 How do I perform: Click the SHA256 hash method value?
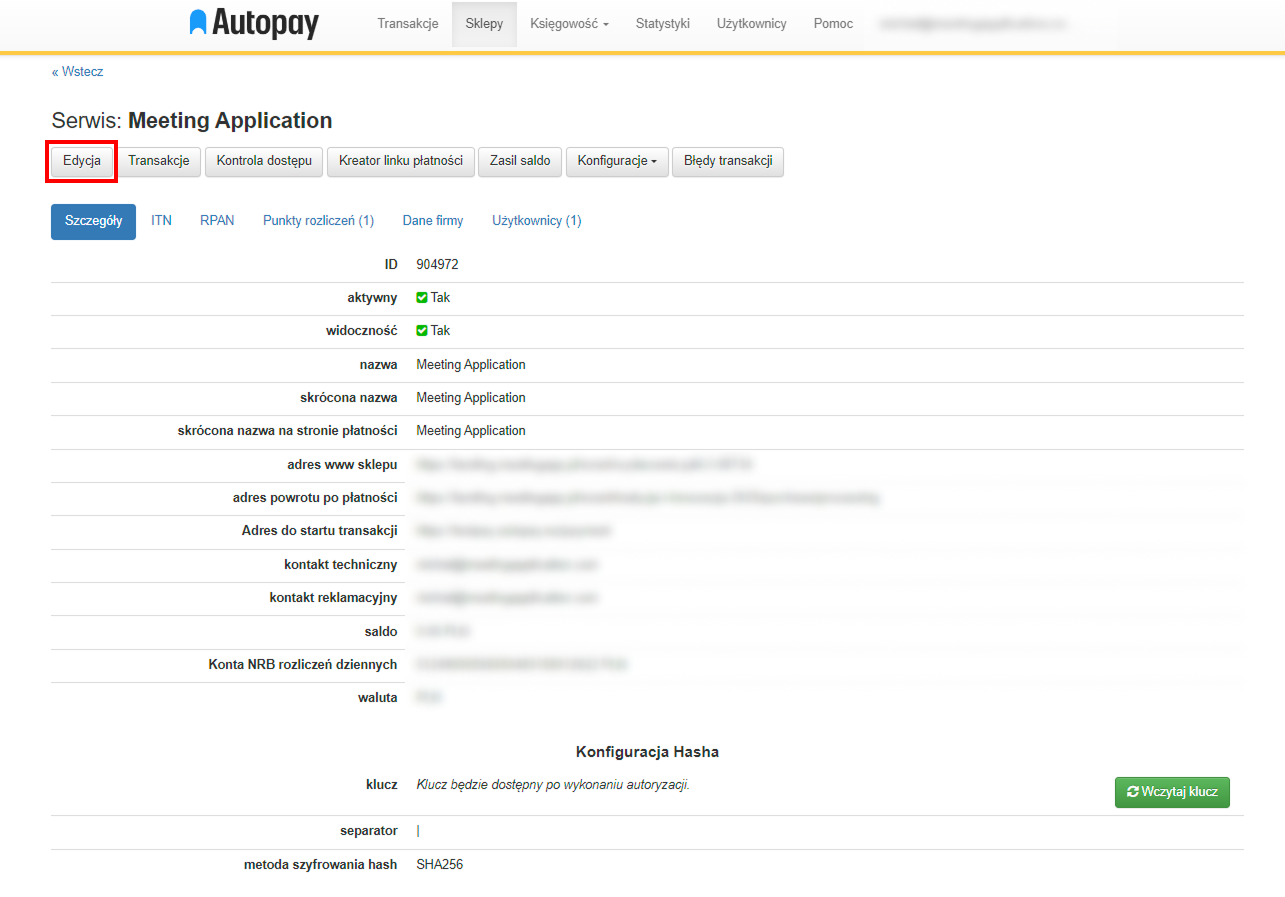point(439,864)
